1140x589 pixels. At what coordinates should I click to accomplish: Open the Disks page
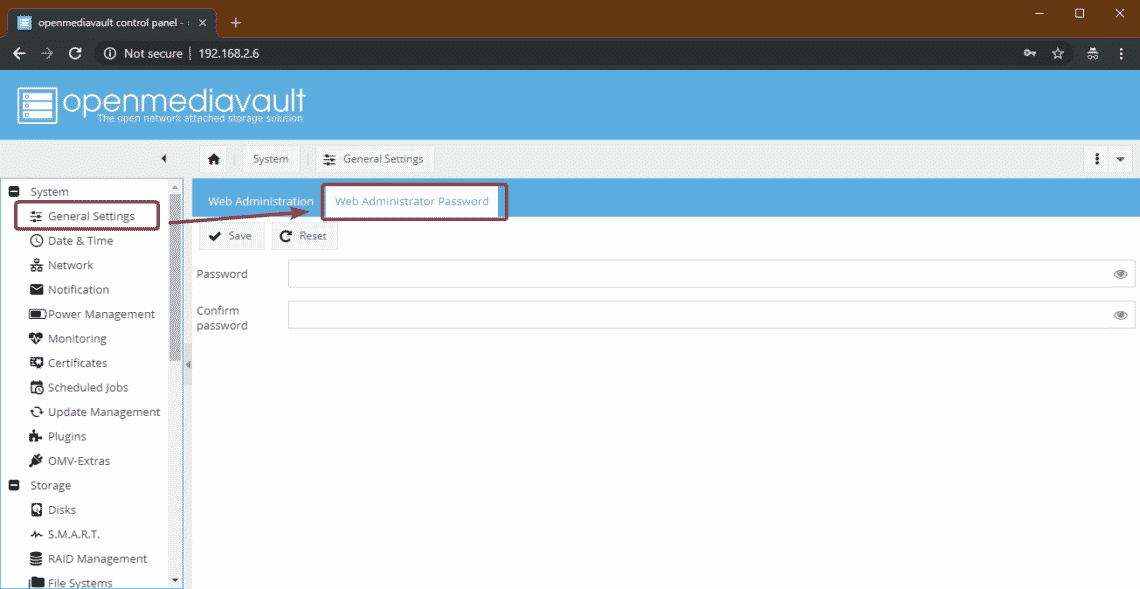click(x=52, y=510)
